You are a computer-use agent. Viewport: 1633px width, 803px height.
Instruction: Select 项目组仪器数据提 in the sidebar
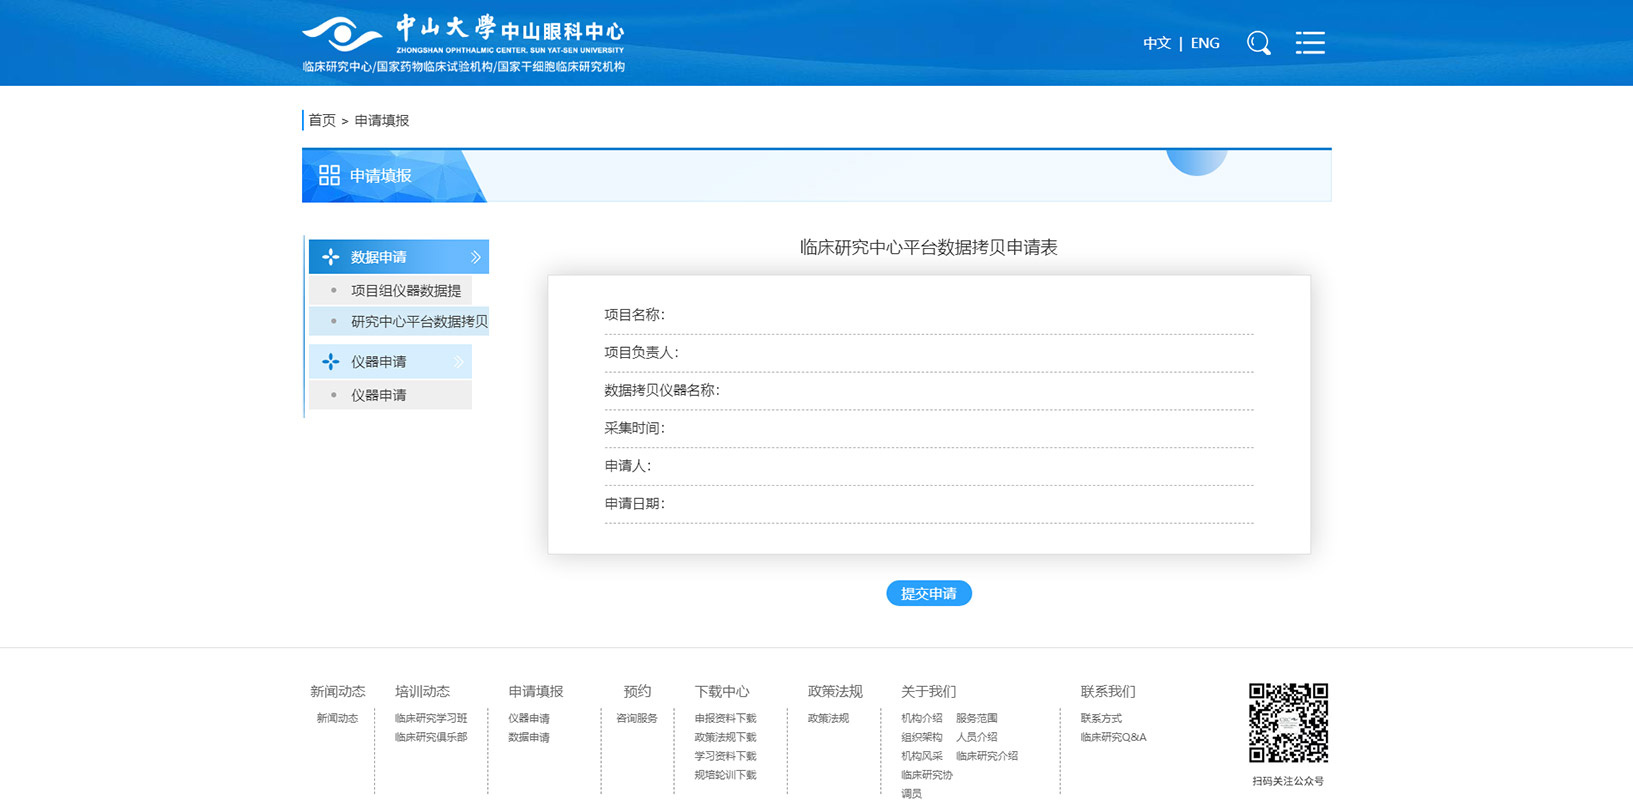405,291
